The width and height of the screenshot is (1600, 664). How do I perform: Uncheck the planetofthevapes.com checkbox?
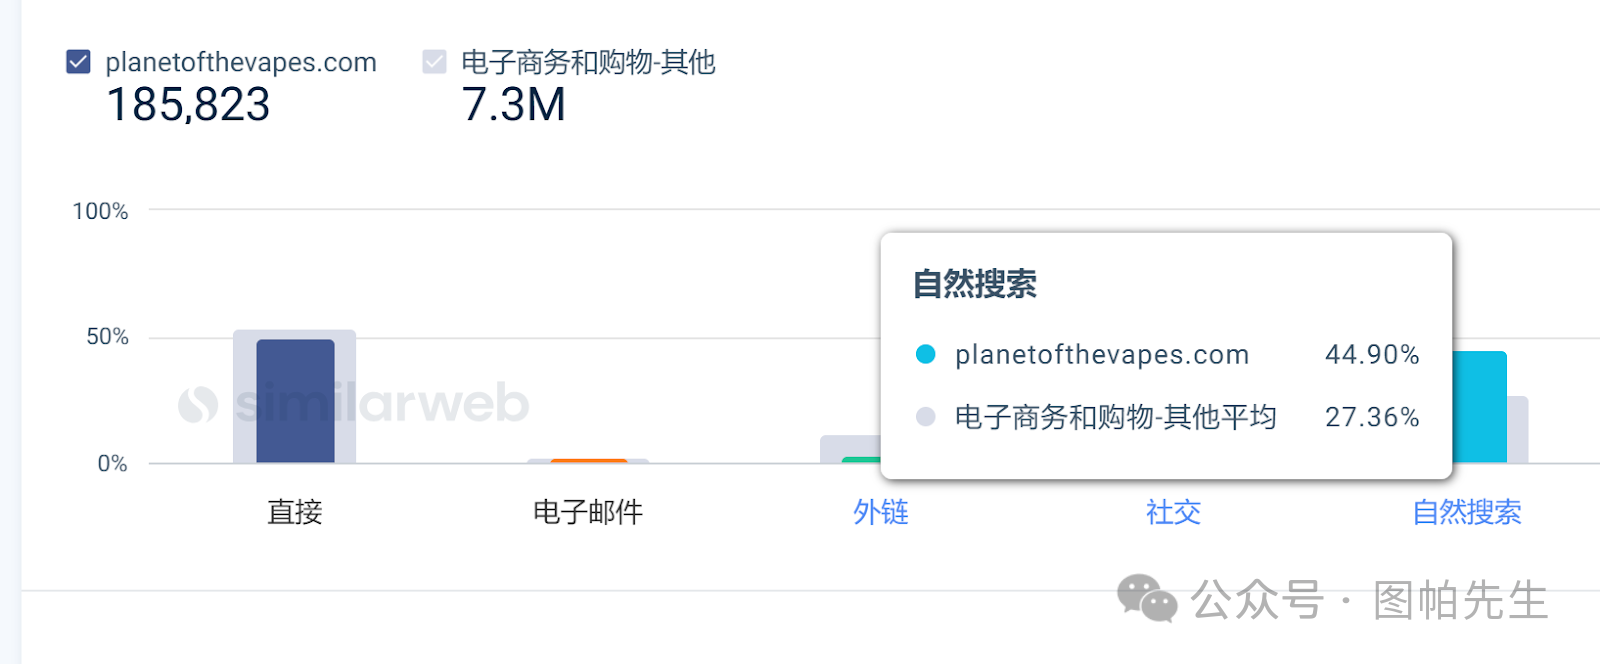tap(78, 62)
